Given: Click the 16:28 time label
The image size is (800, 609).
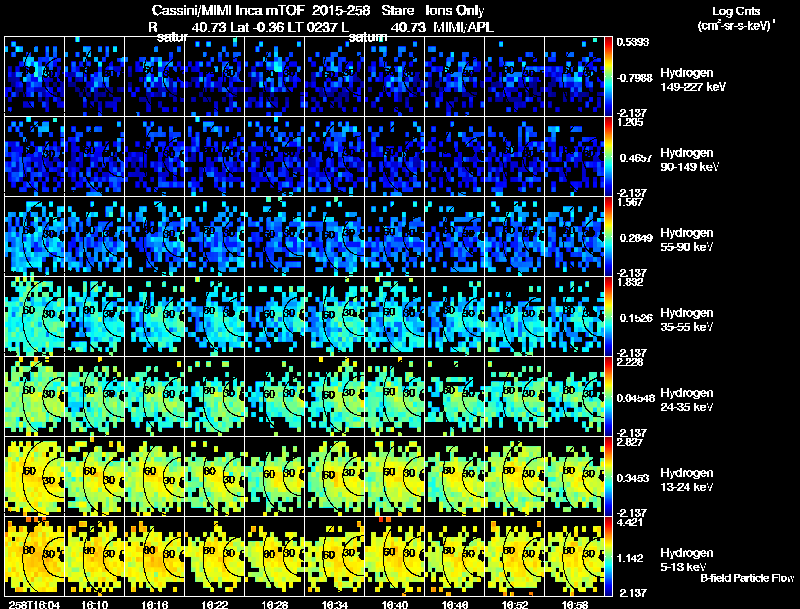Looking at the screenshot, I should pyautogui.click(x=274, y=604).
